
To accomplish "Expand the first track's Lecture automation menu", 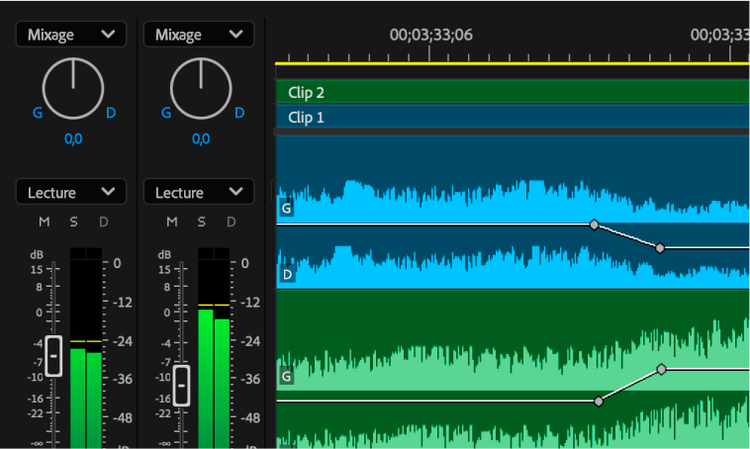I will pos(71,192).
